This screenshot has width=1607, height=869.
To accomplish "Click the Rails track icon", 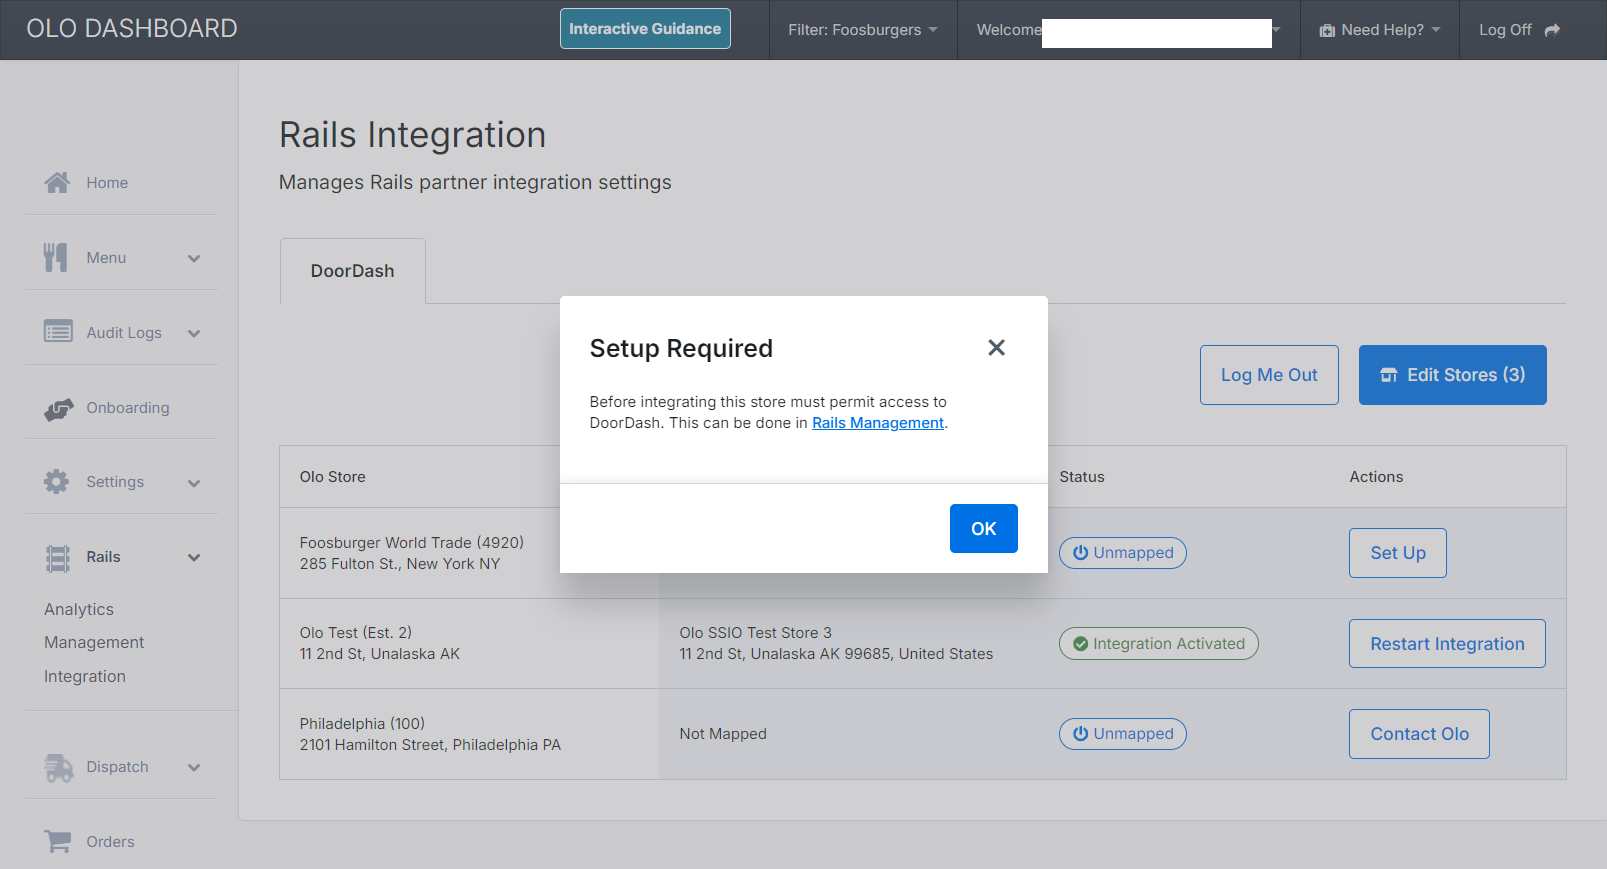I will pyautogui.click(x=58, y=558).
